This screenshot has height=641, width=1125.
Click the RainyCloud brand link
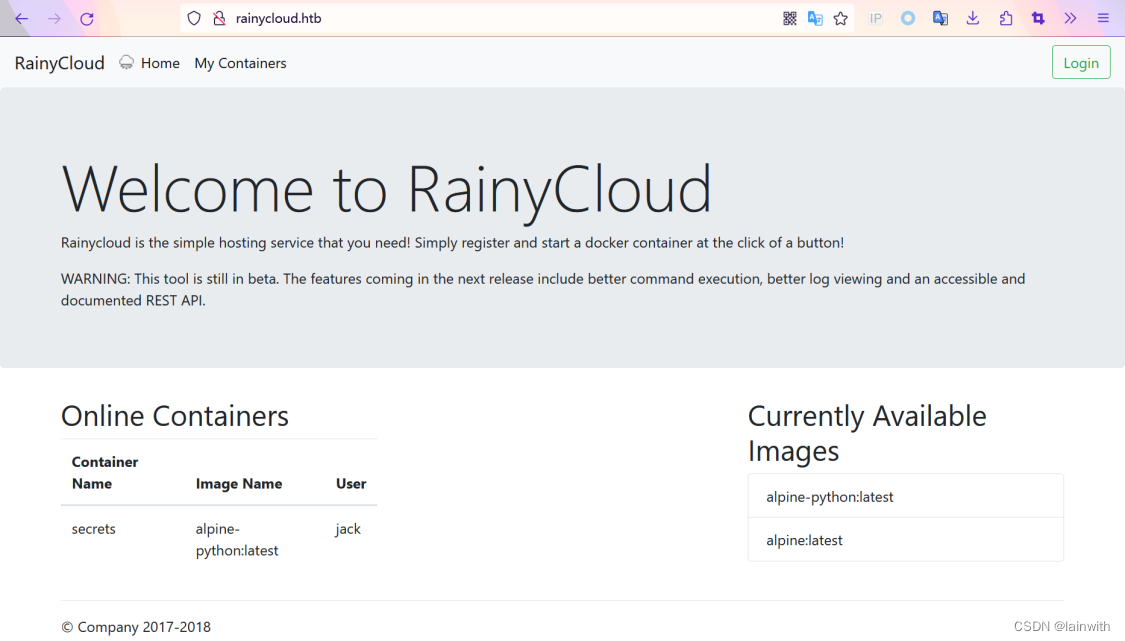(60, 63)
